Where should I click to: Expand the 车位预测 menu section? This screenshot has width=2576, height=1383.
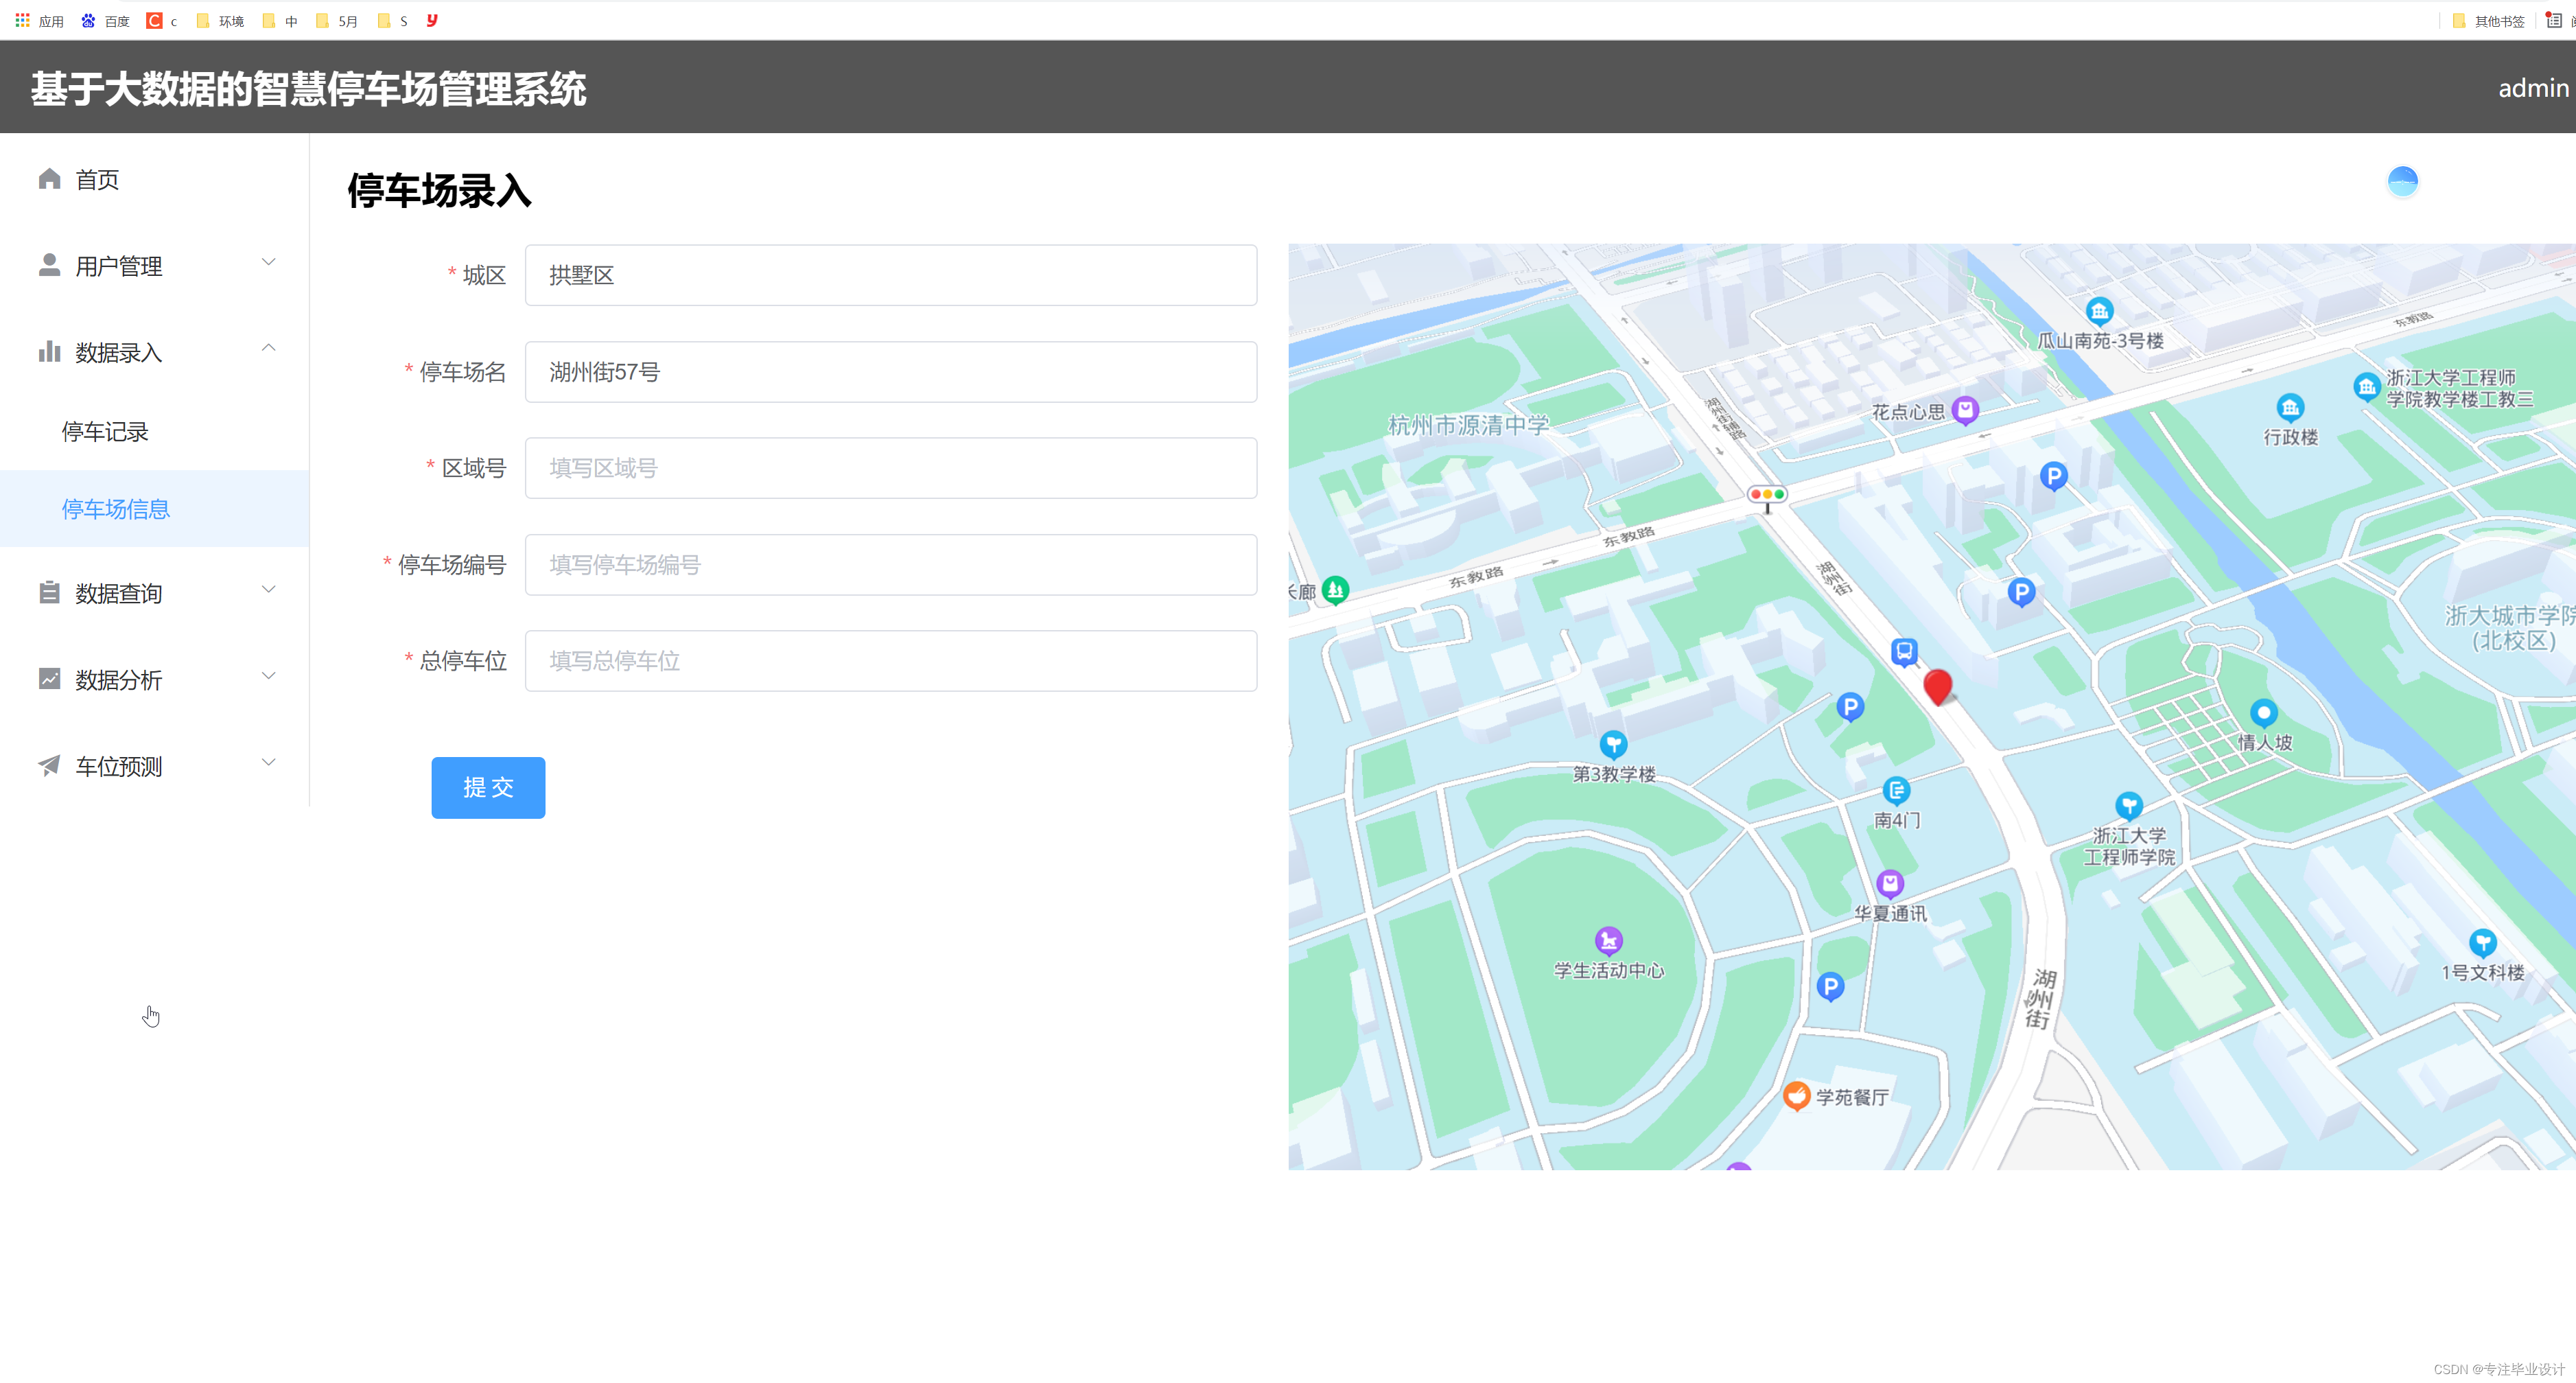pos(268,763)
